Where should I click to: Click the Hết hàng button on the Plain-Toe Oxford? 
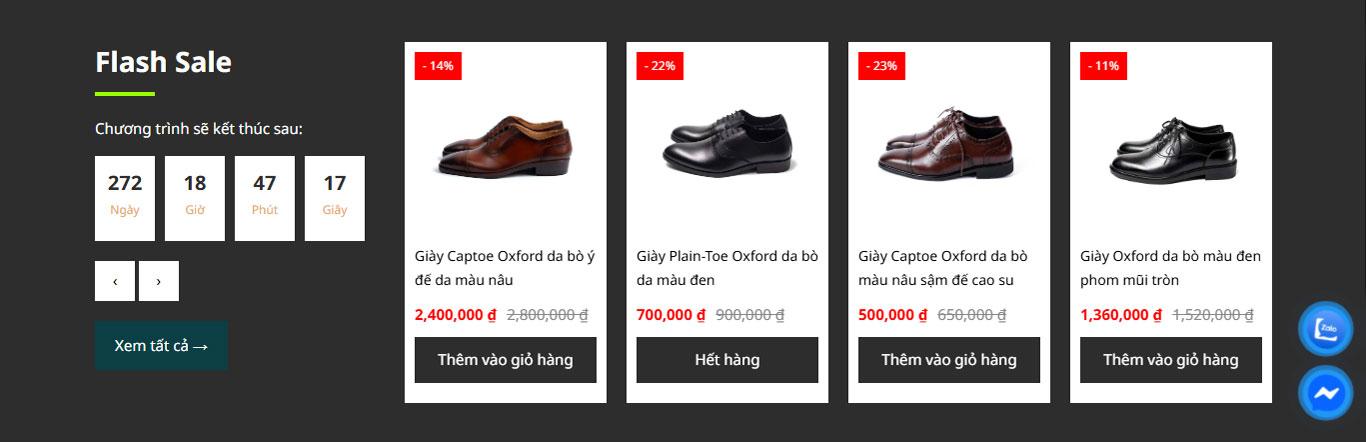[727, 360]
